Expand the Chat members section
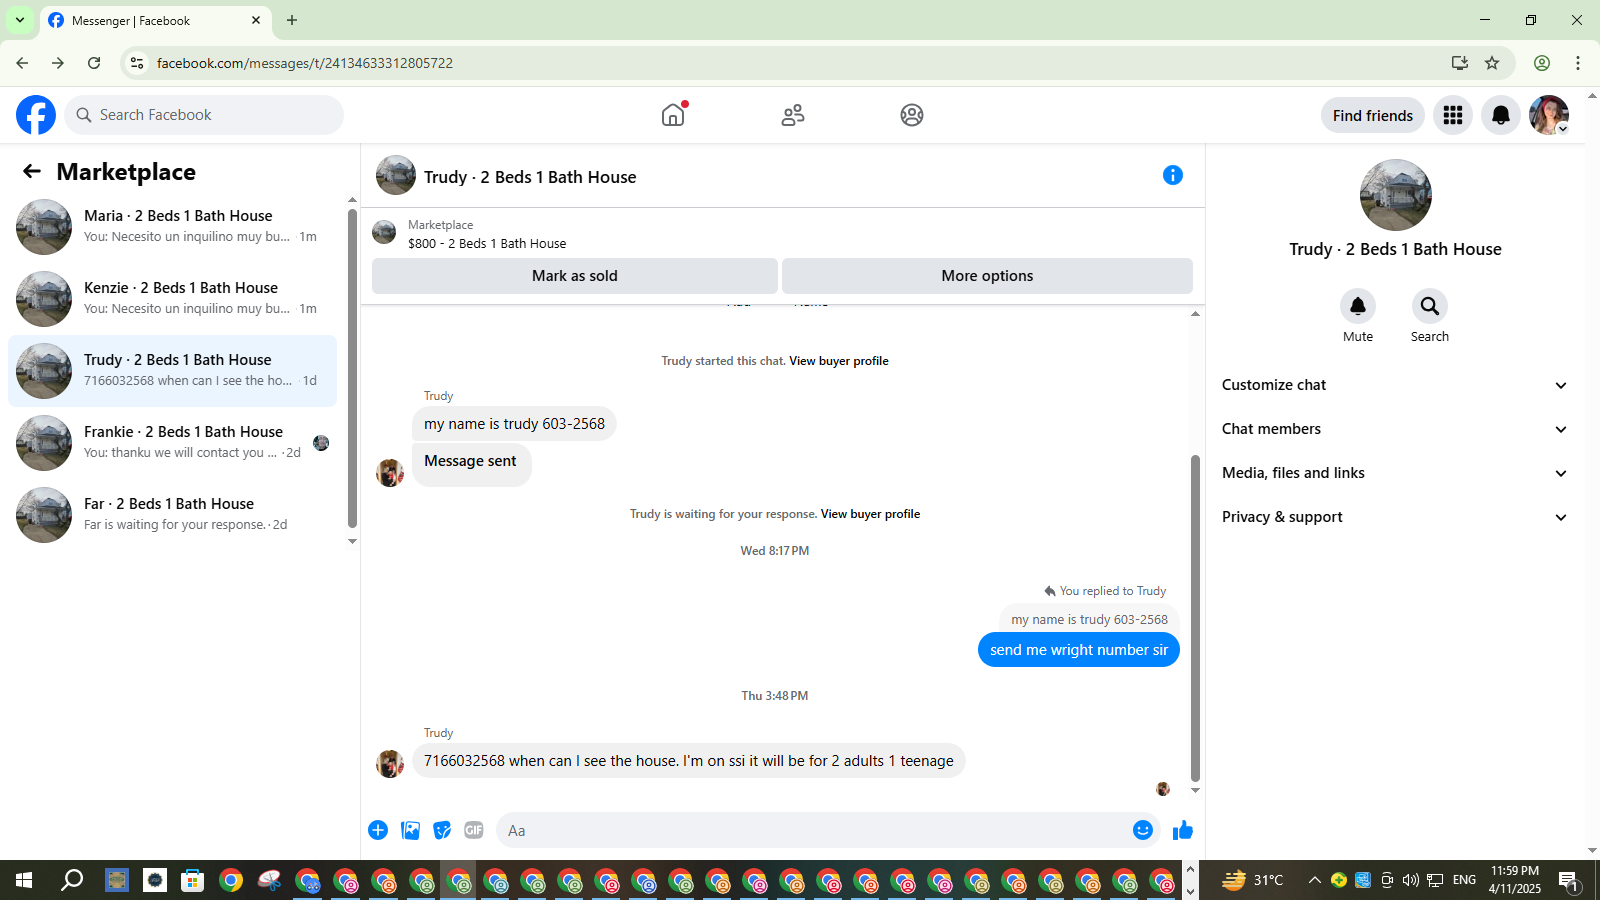This screenshot has height=900, width=1600. pos(1395,429)
